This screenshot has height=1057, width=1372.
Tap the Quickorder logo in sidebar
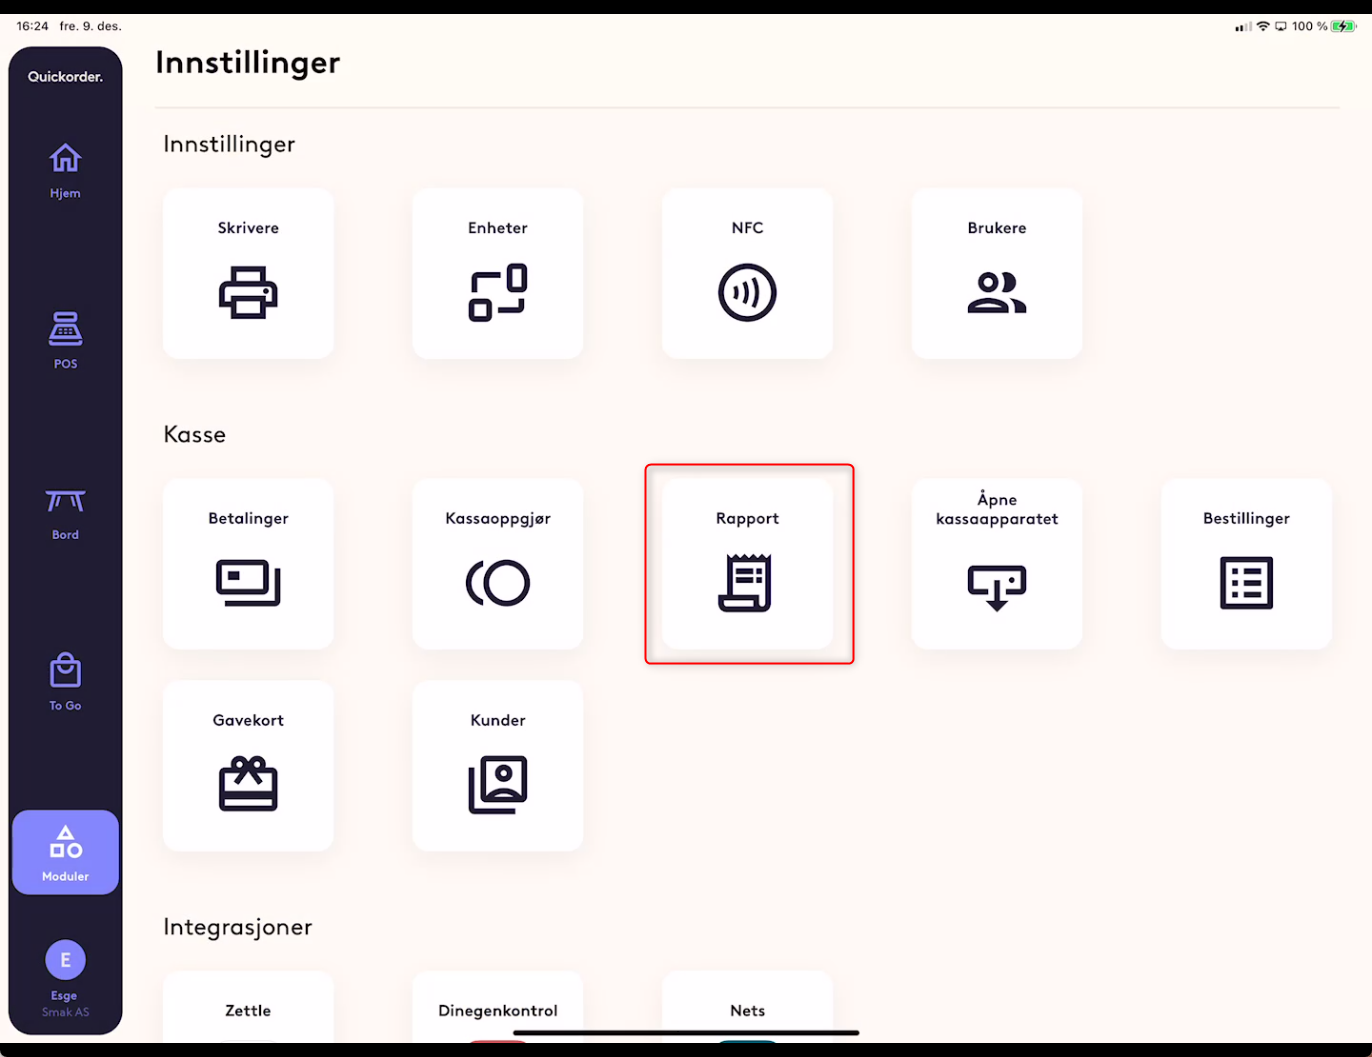tap(65, 77)
